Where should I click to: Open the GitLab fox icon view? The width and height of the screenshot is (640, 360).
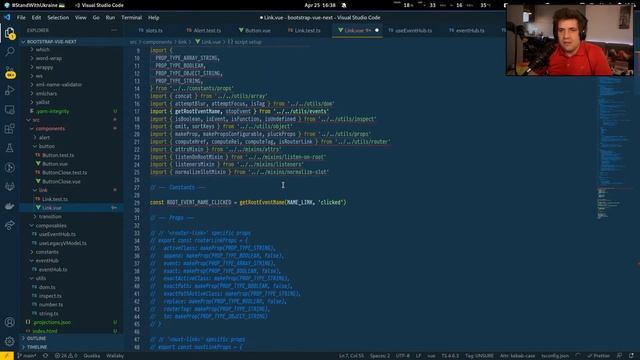(10, 187)
